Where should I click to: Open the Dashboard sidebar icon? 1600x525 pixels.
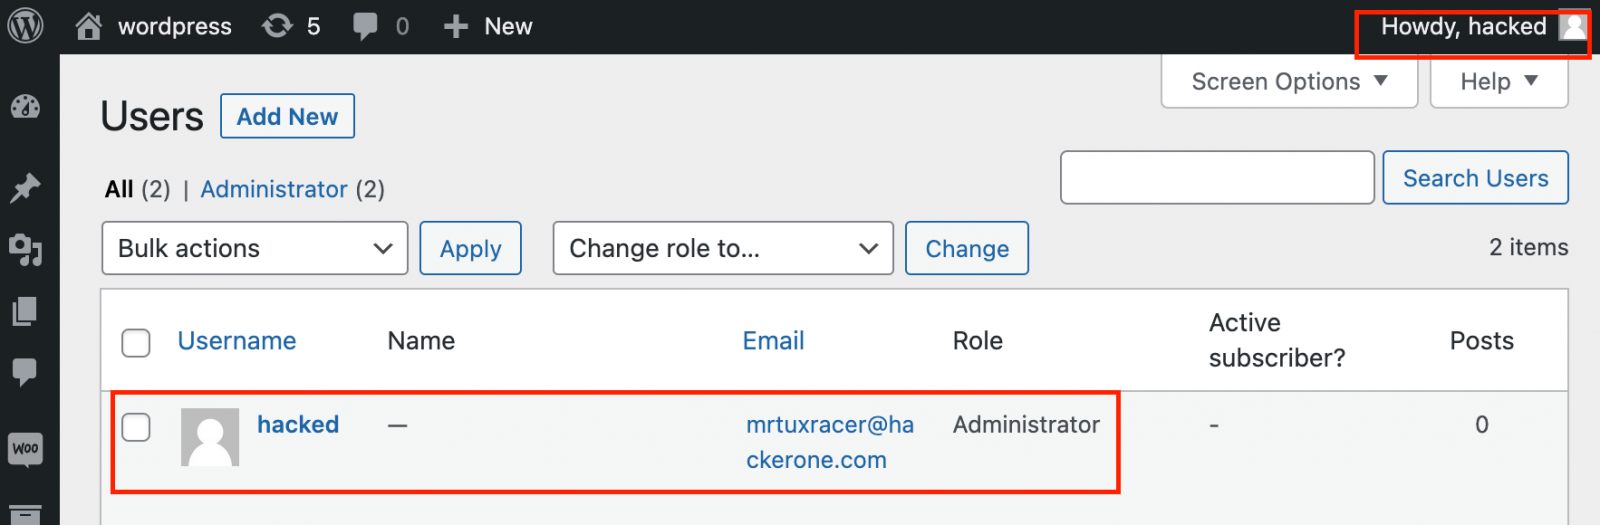[x=25, y=107]
